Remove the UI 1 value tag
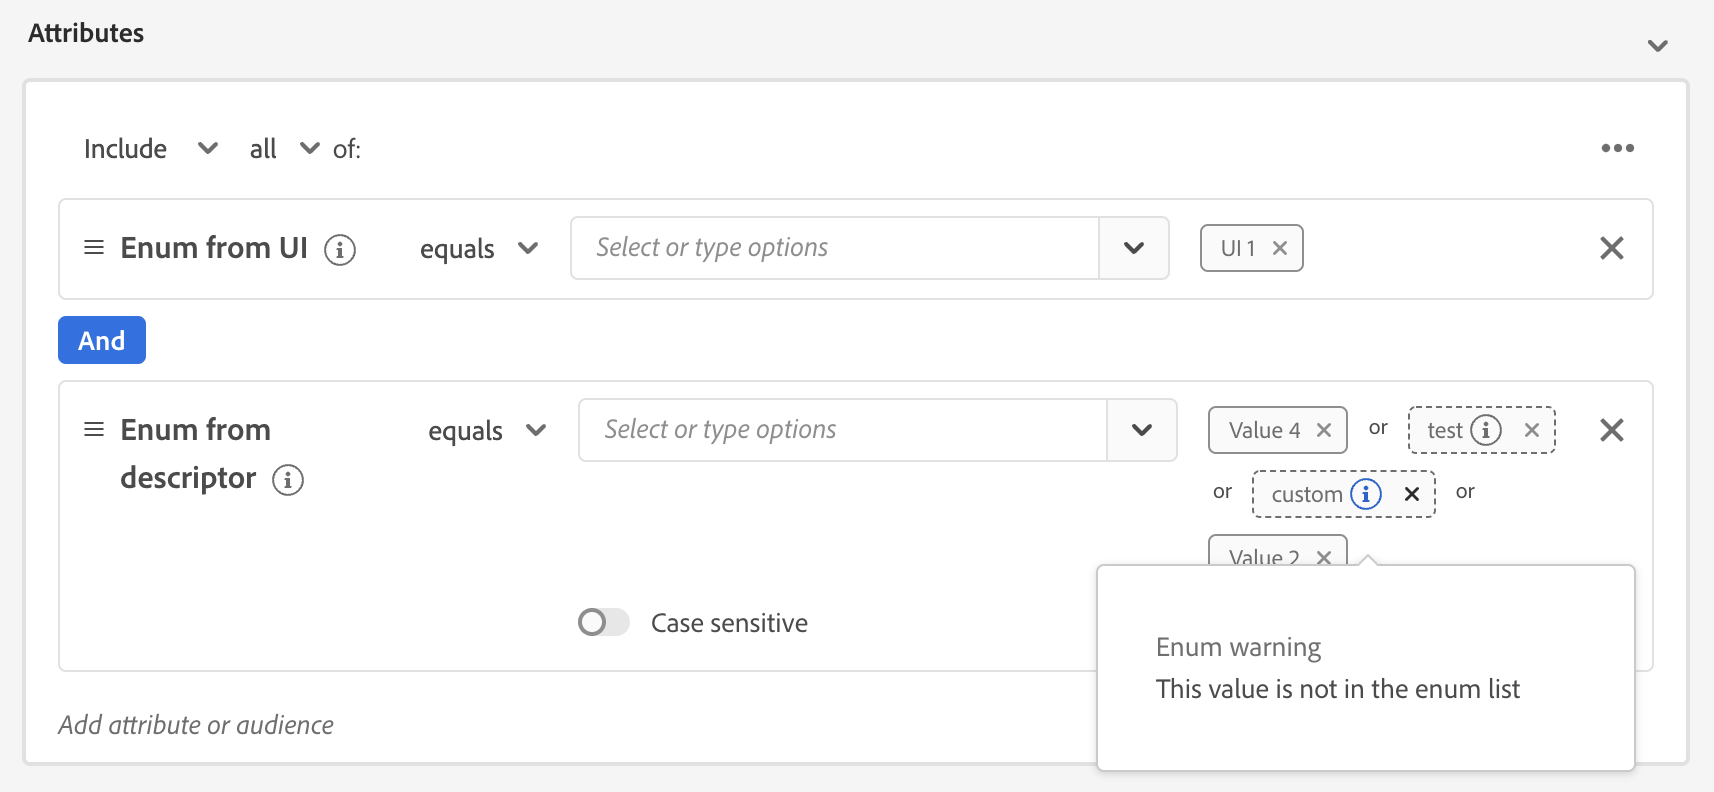This screenshot has height=792, width=1714. click(1280, 249)
